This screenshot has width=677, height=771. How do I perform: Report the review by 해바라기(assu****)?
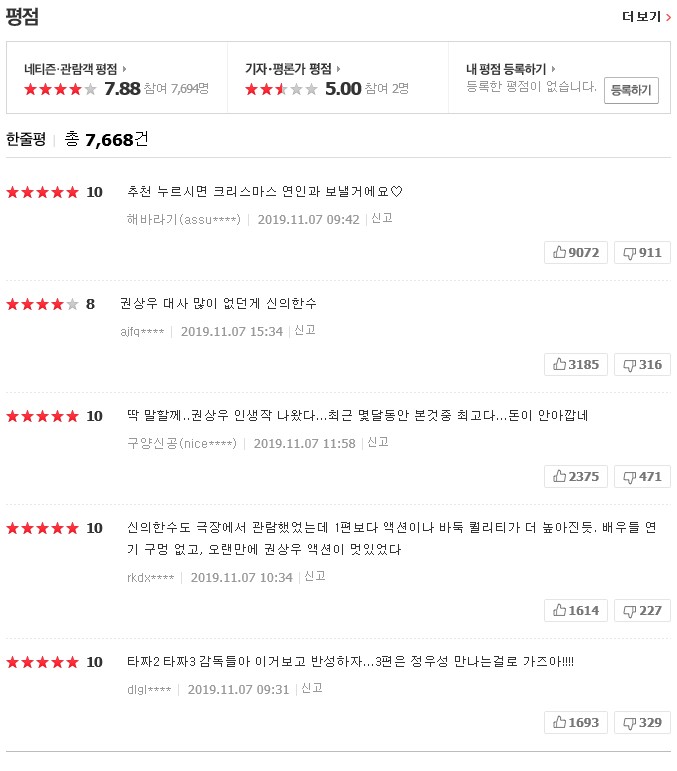(x=381, y=218)
